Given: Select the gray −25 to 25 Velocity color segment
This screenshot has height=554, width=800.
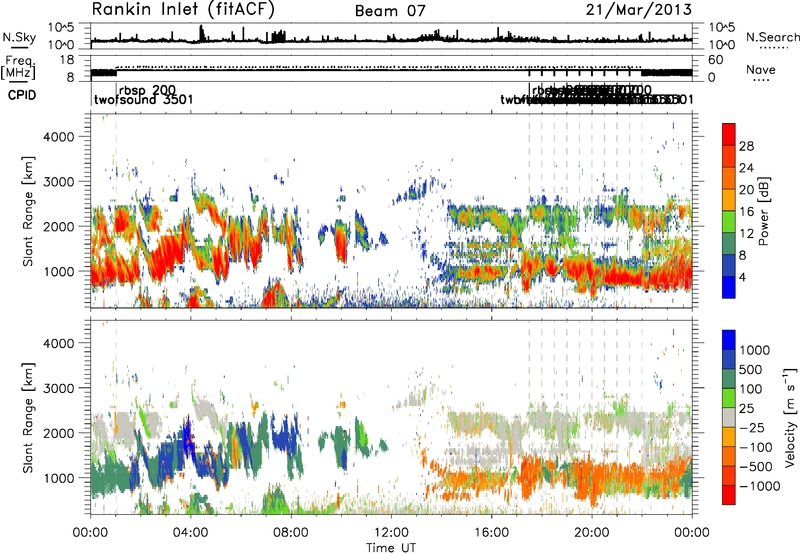Looking at the screenshot, I should click(x=729, y=418).
